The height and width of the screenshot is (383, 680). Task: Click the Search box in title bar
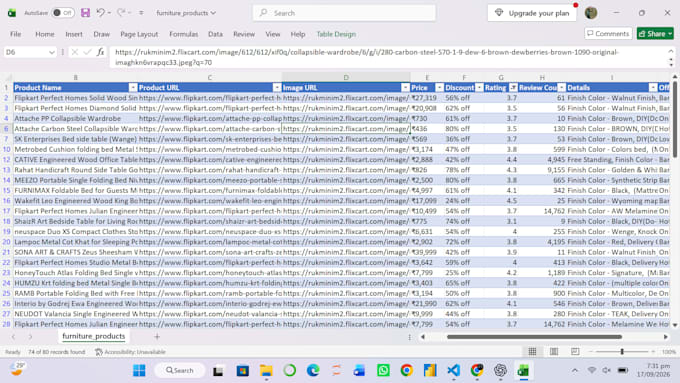point(344,13)
